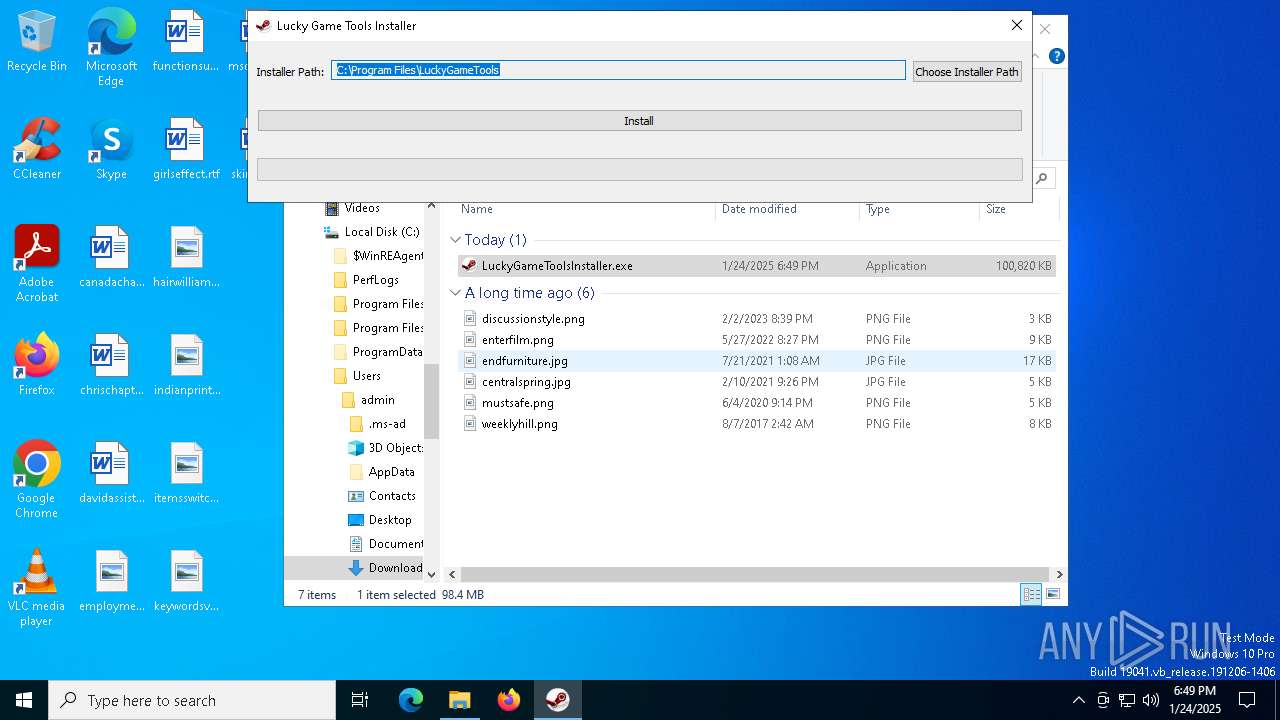Show hidden system tray icons
The height and width of the screenshot is (720, 1280).
pyautogui.click(x=1078, y=700)
